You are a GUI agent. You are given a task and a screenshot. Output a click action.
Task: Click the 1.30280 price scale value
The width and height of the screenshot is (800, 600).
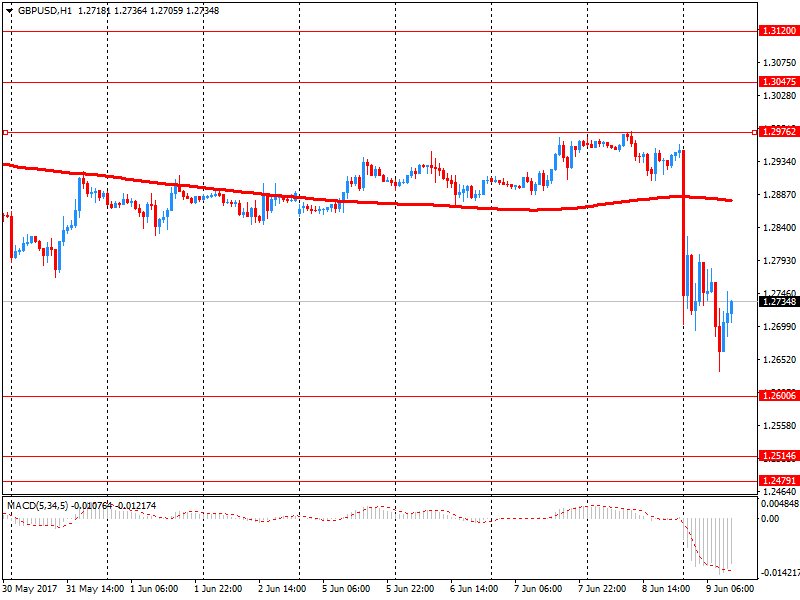click(780, 96)
